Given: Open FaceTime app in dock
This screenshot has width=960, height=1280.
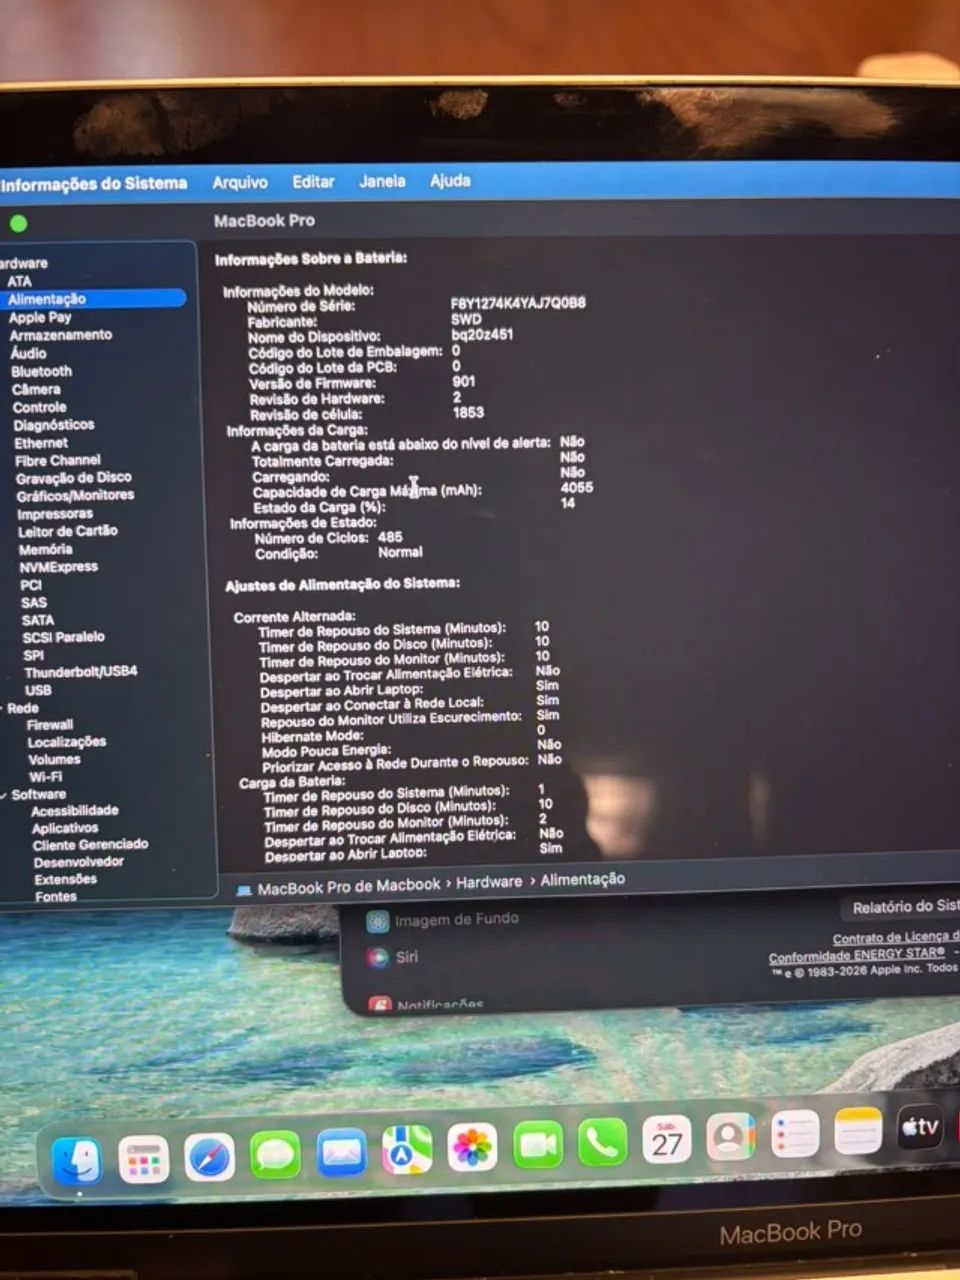Looking at the screenshot, I should pyautogui.click(x=538, y=1144).
